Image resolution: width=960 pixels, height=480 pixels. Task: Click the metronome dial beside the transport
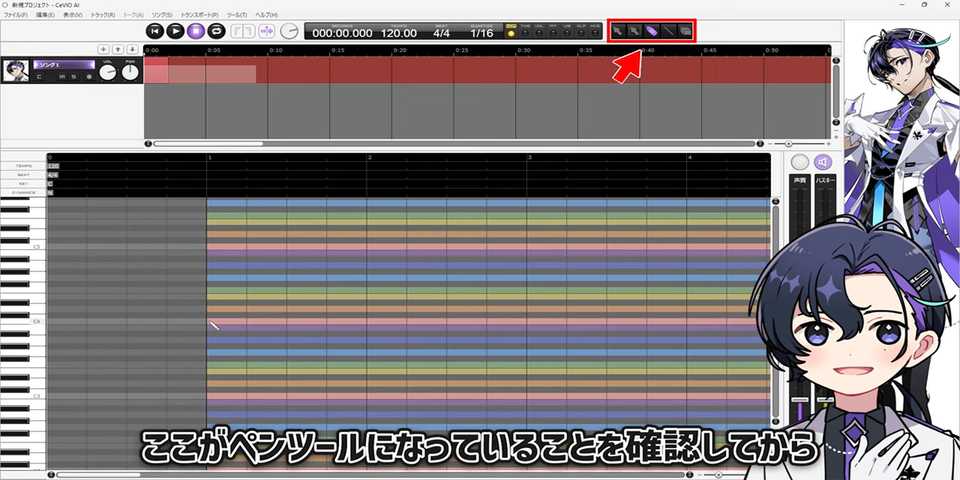289,31
